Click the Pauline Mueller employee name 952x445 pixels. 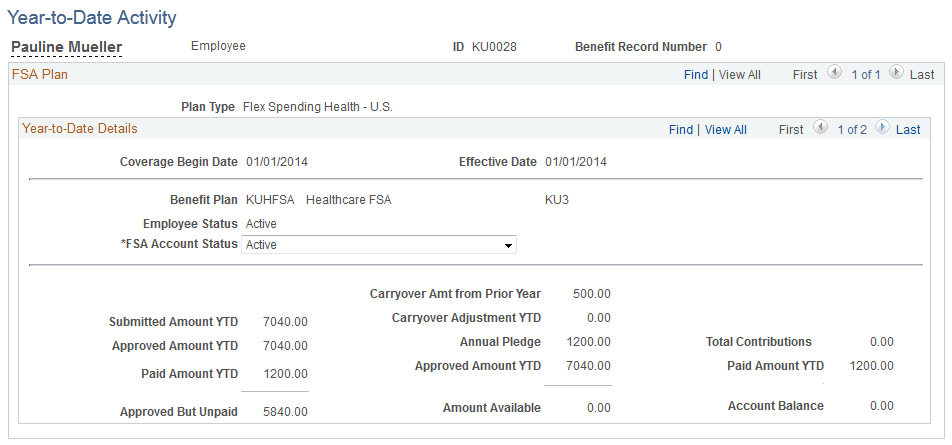pos(66,47)
